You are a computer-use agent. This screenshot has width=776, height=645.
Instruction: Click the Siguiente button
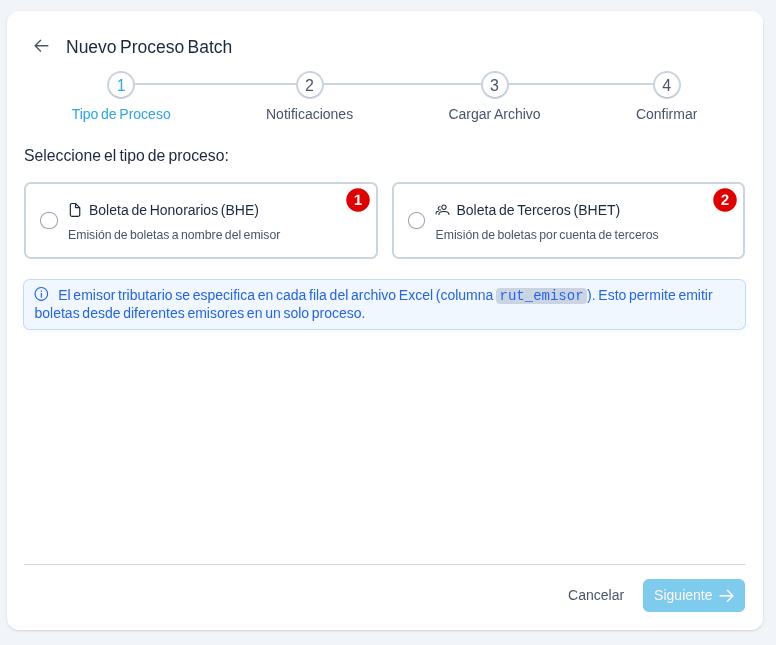coord(694,595)
